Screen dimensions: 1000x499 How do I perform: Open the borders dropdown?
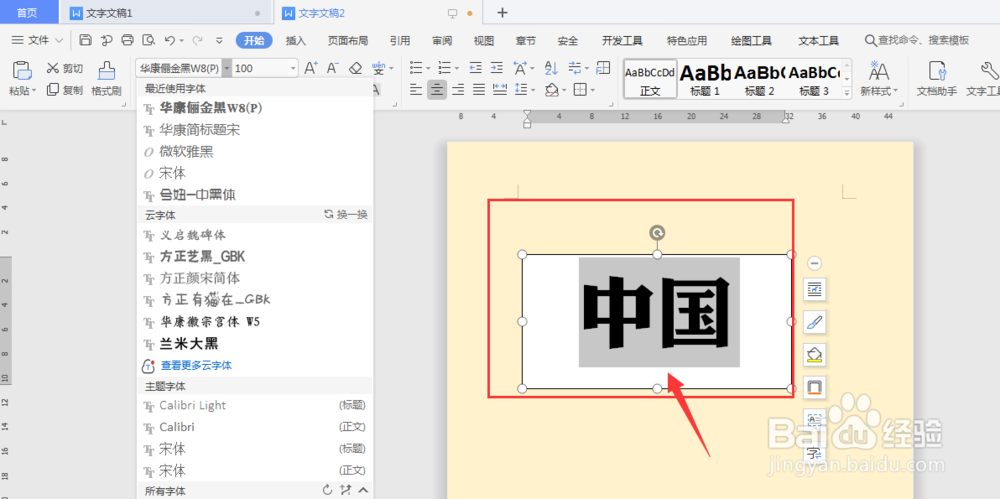click(x=592, y=90)
